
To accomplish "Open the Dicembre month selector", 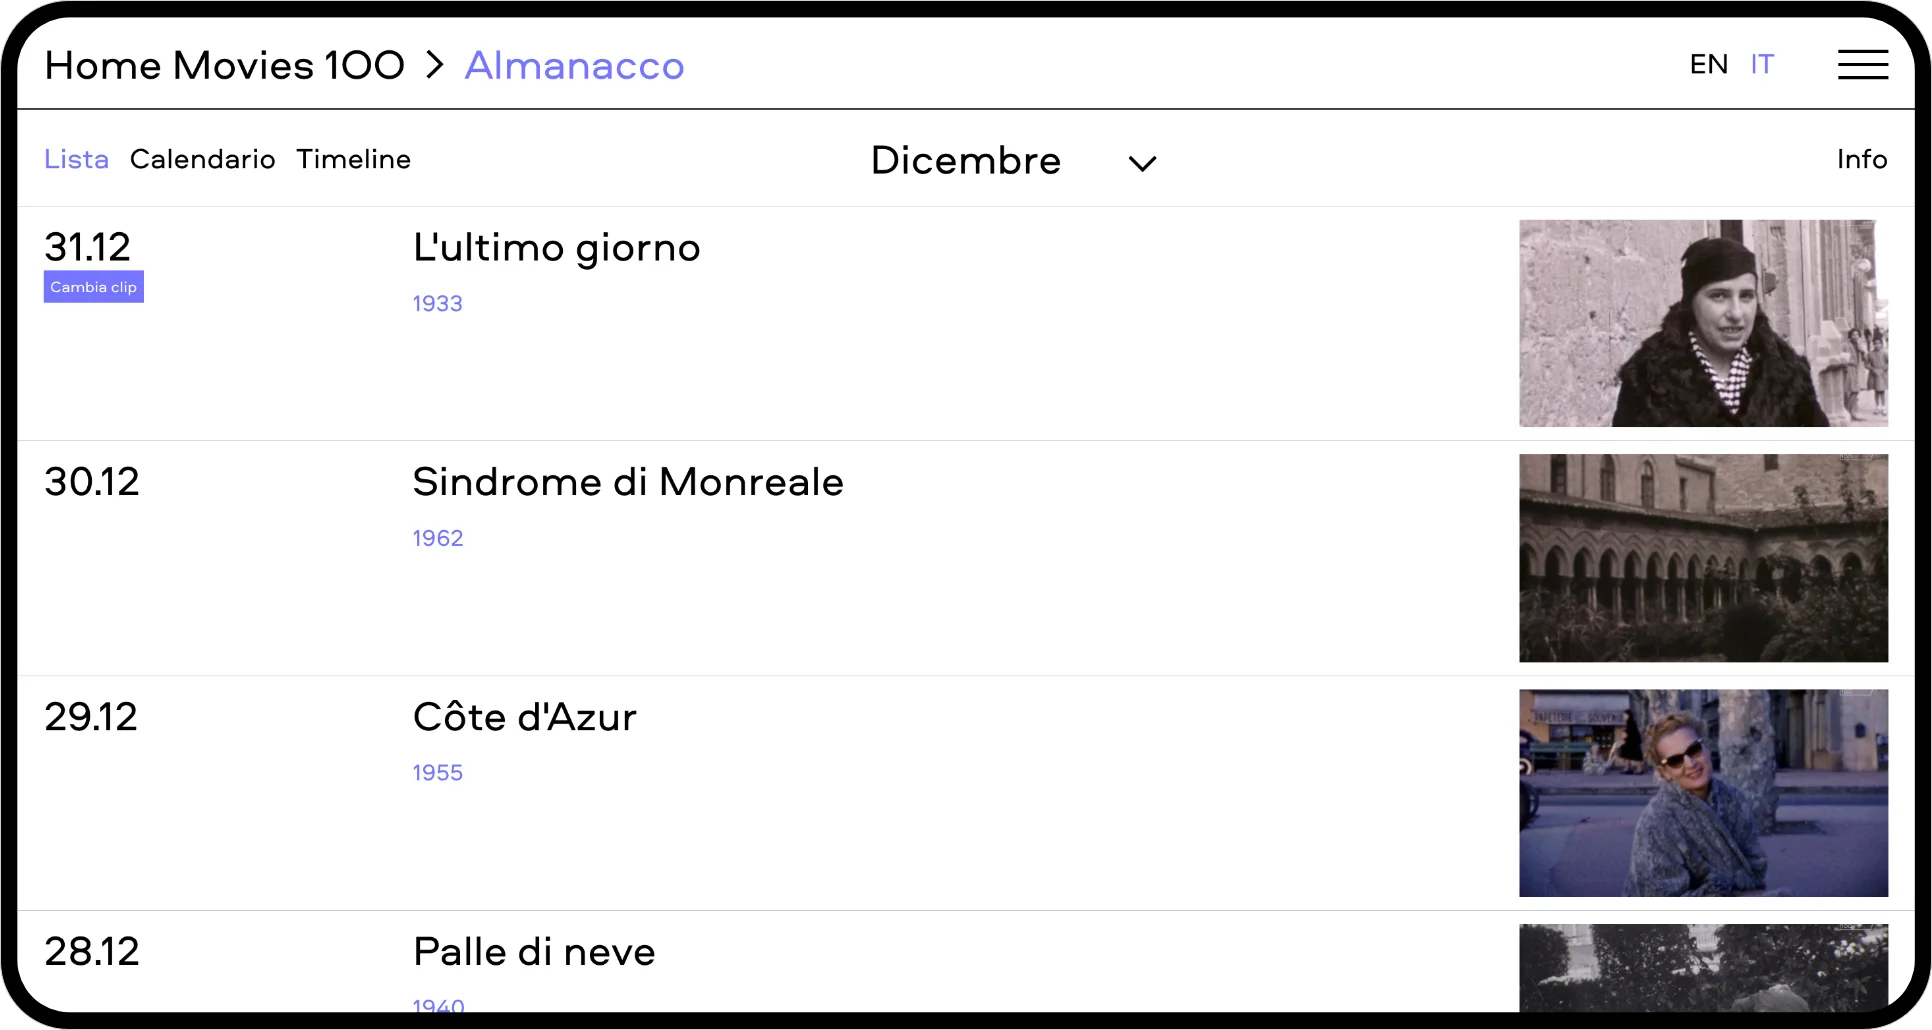I will coord(965,161).
